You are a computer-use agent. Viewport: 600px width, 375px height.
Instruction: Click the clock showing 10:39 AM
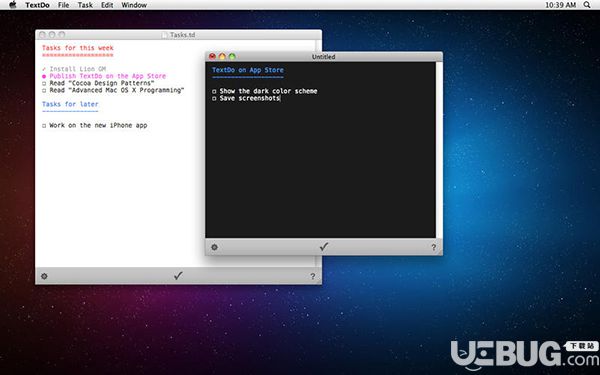tap(560, 5)
